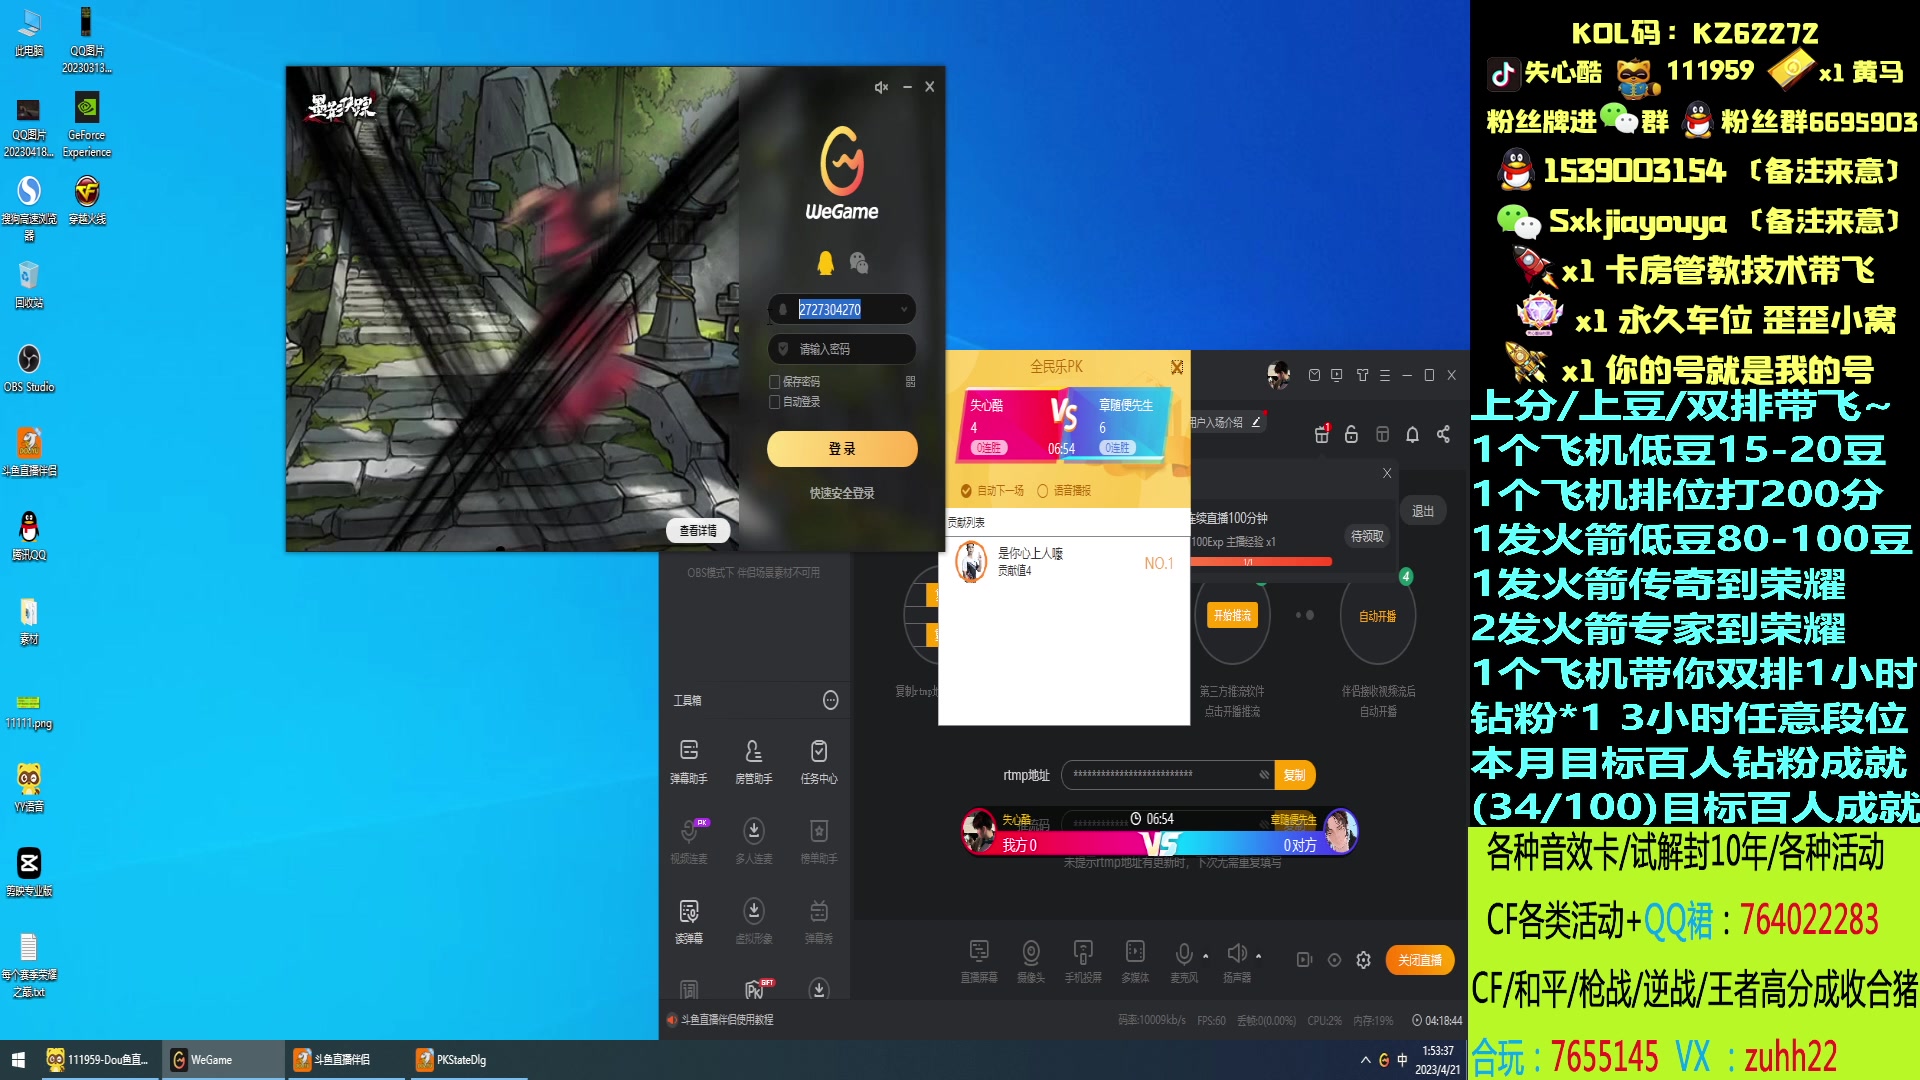Switch to PKStateDlg taskbar item
Image resolution: width=1920 pixels, height=1080 pixels.
(x=468, y=1060)
